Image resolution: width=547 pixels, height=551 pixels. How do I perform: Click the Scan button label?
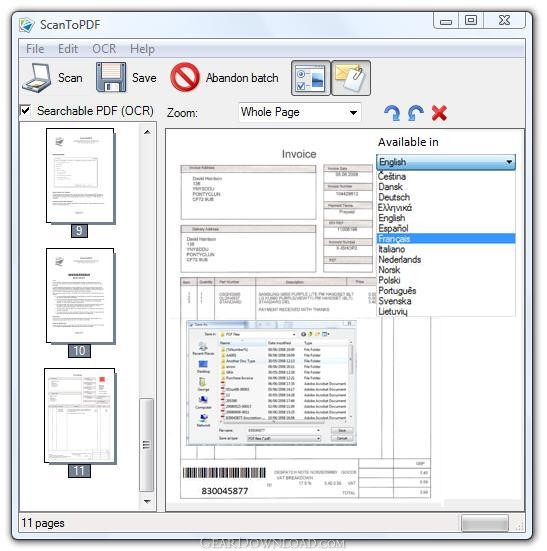point(70,78)
